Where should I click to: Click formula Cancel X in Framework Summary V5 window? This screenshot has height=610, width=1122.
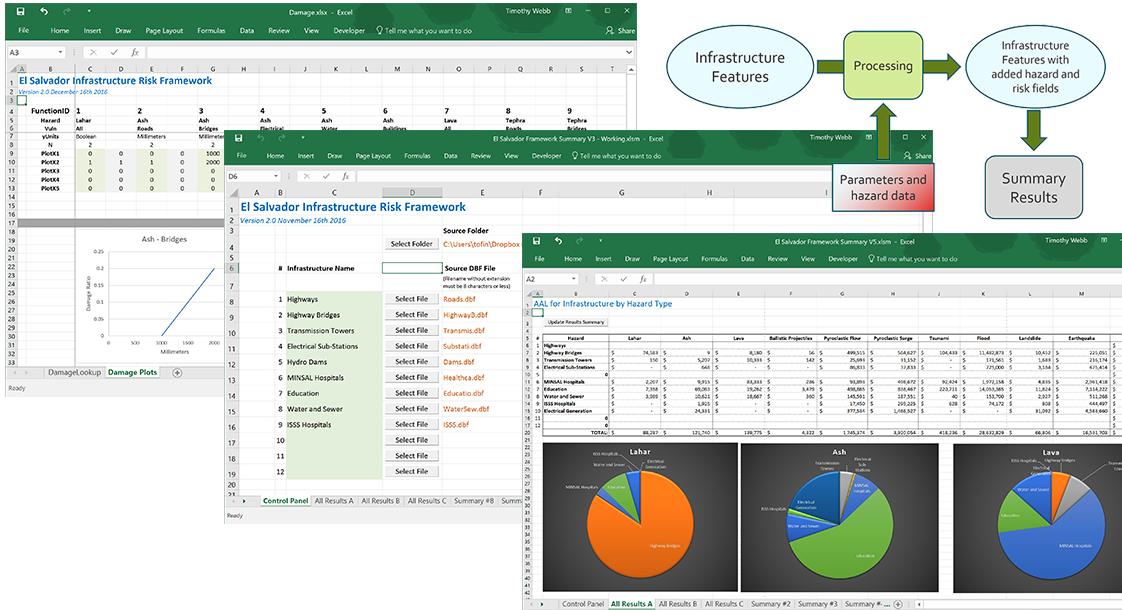[x=604, y=279]
